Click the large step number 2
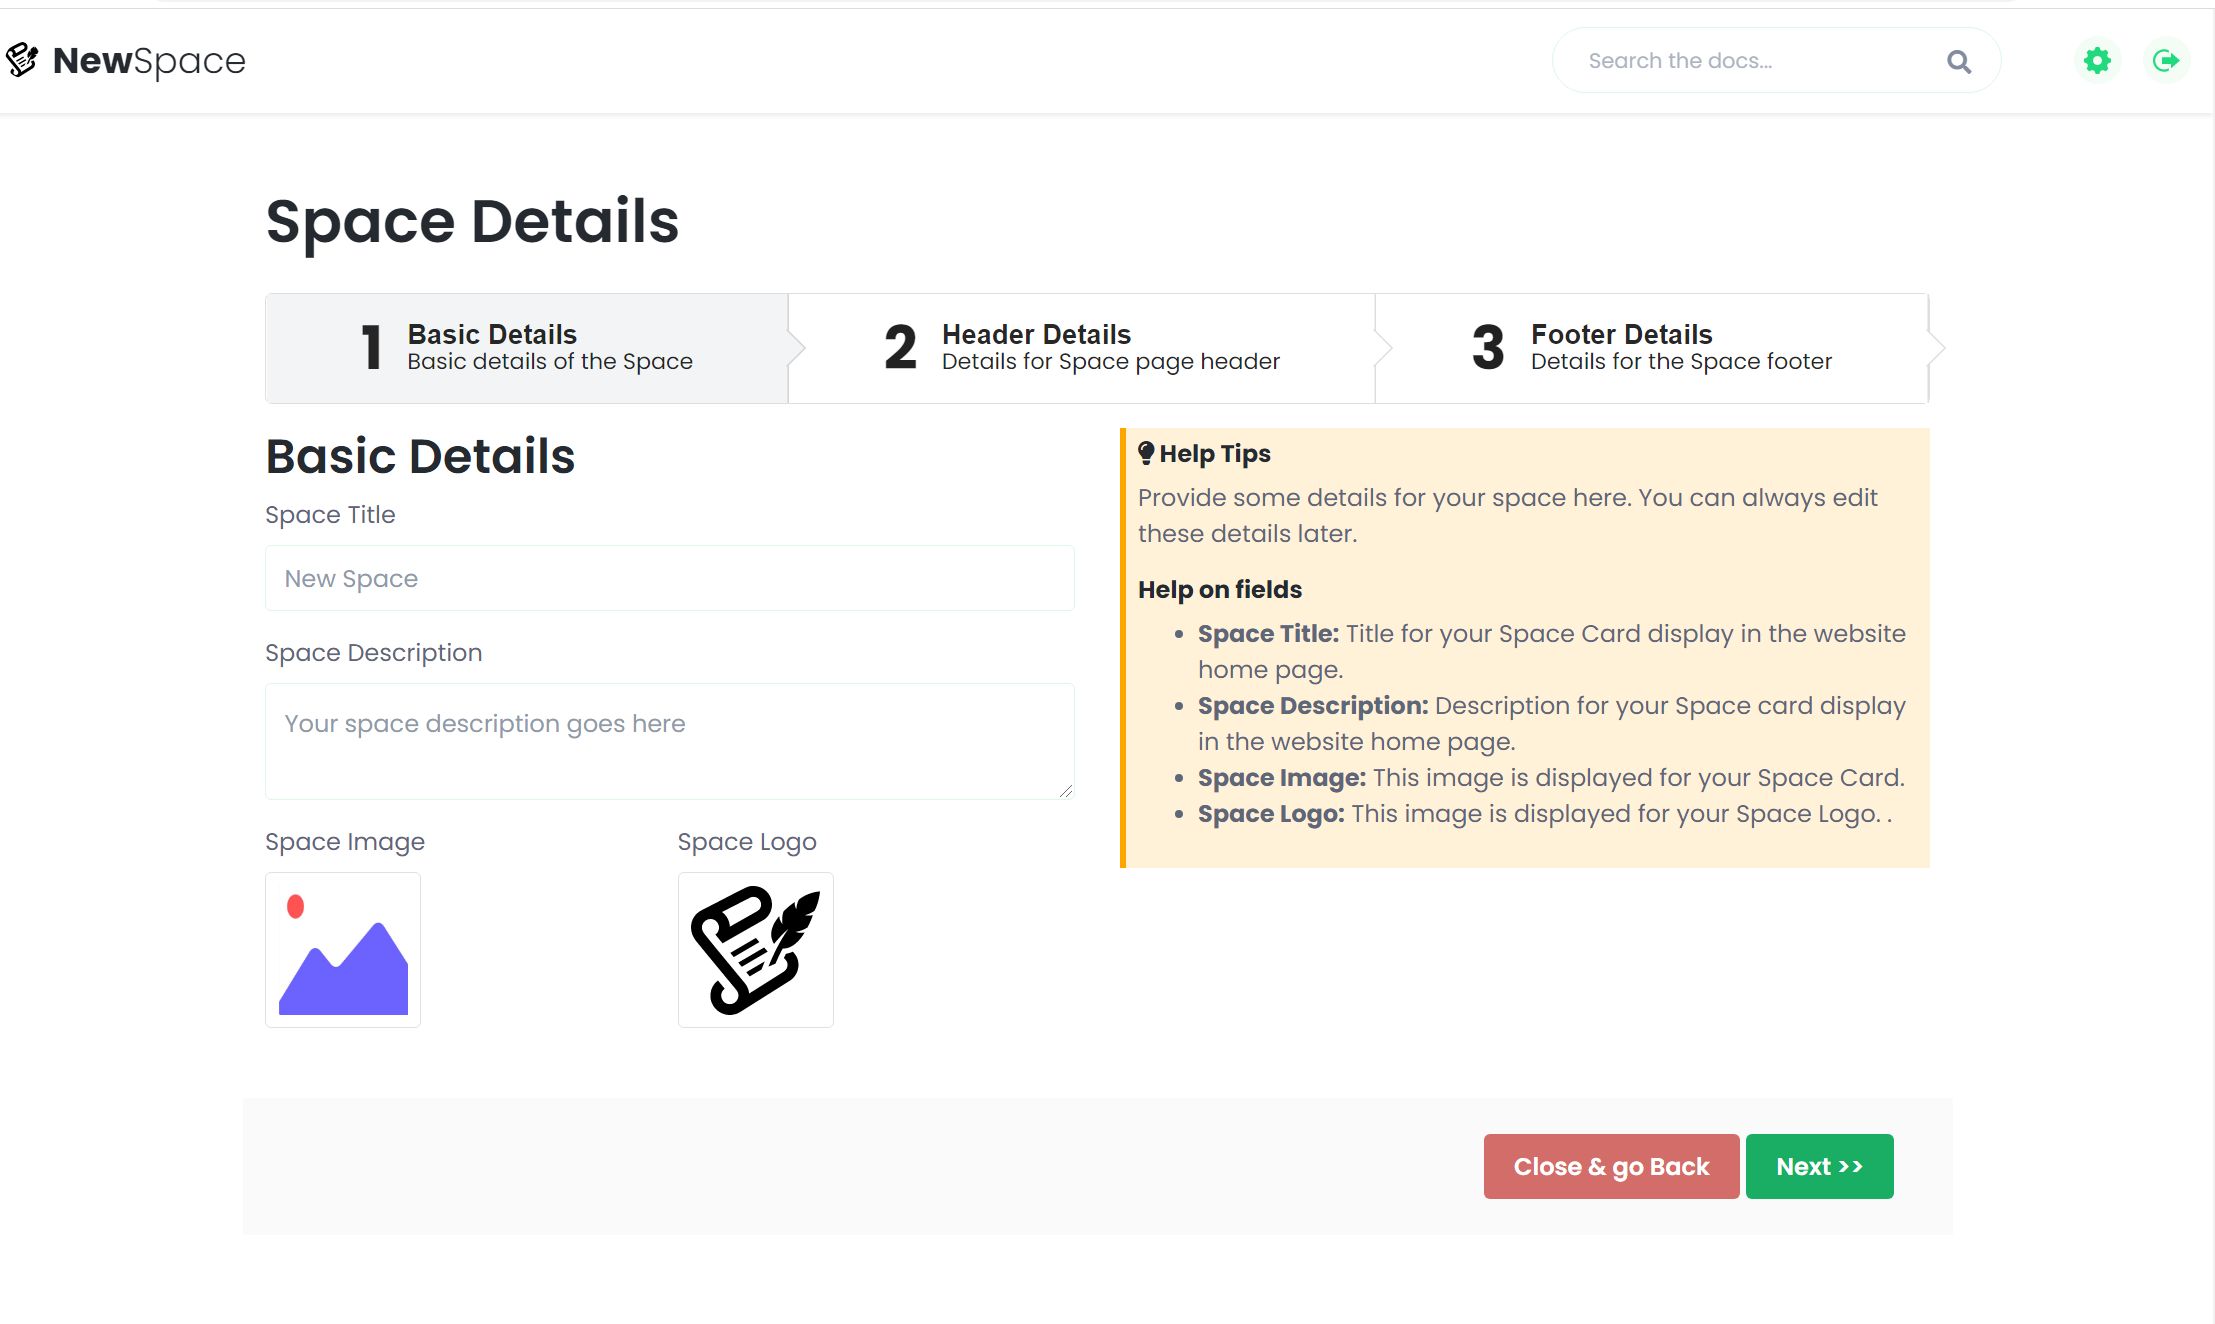 (x=900, y=348)
